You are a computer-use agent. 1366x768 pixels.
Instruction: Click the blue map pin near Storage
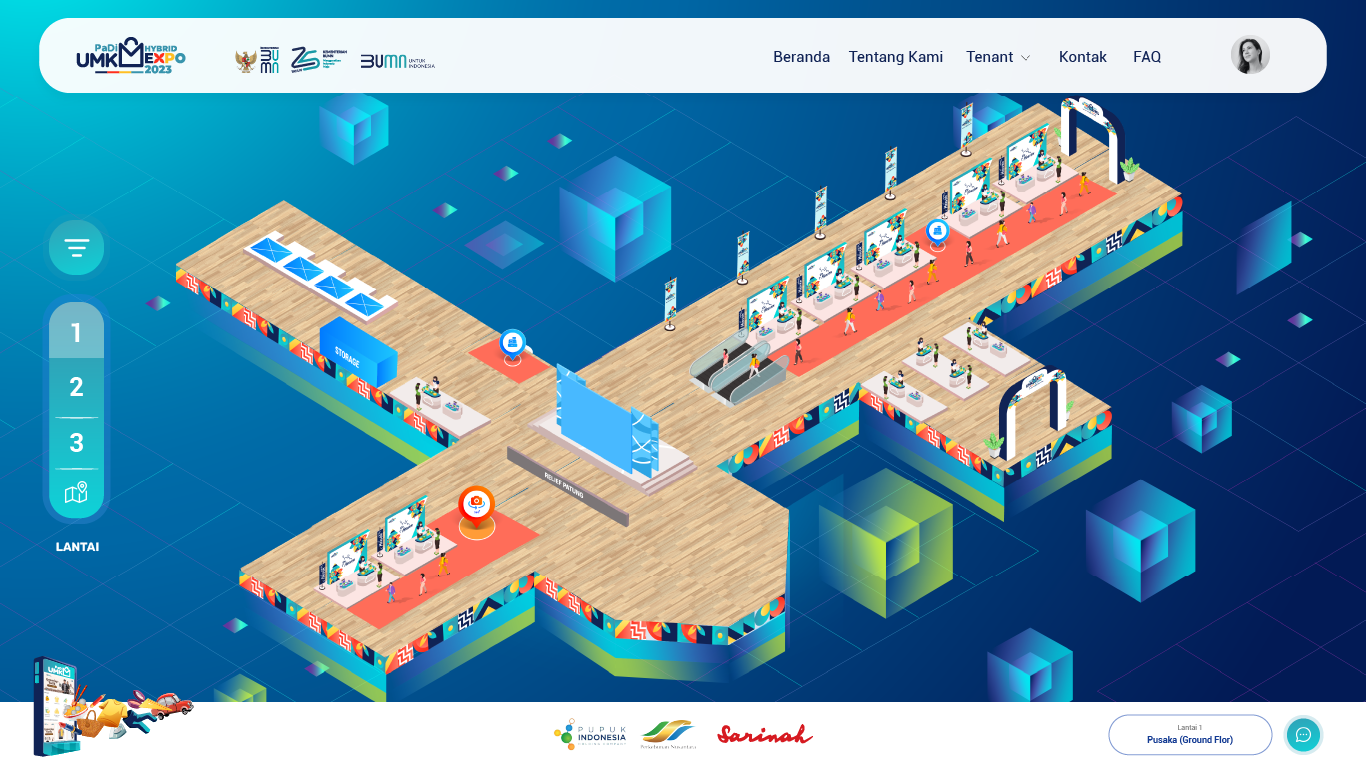click(513, 343)
